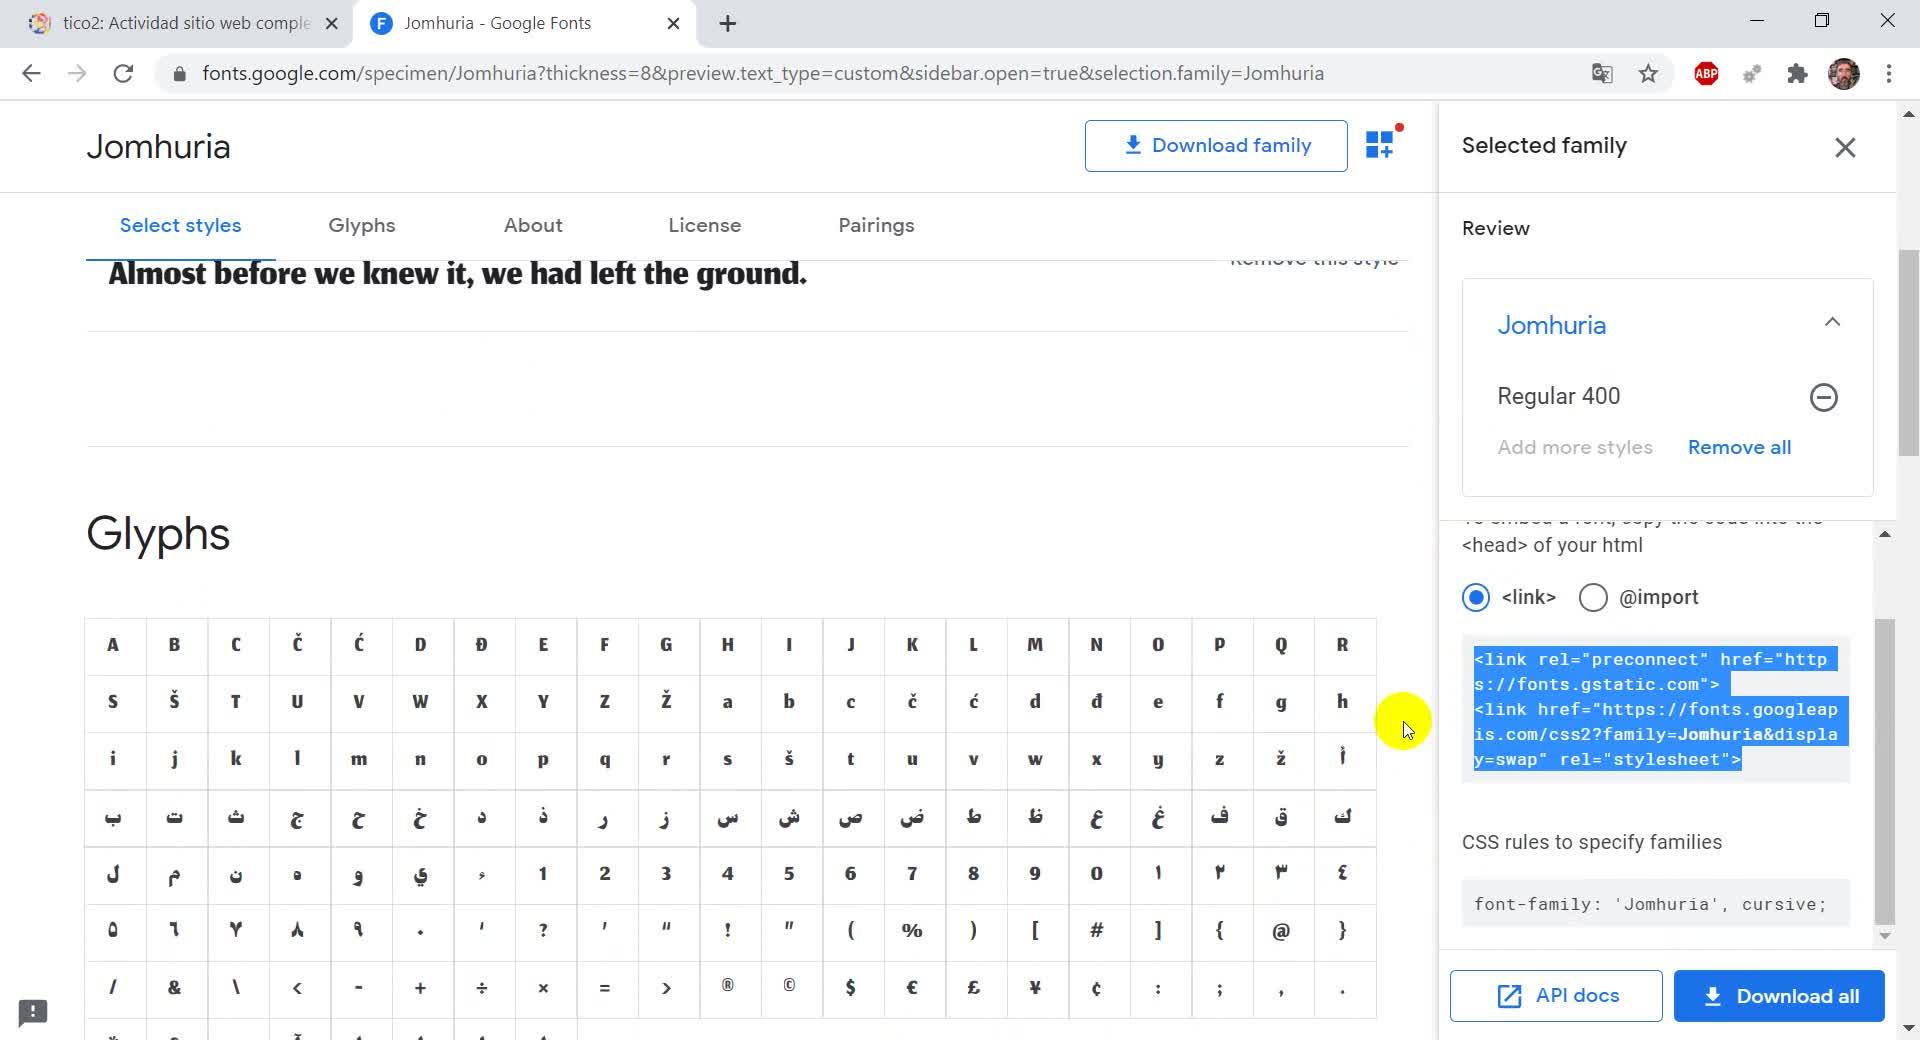Click the Remove all link
The height and width of the screenshot is (1040, 1920).
click(x=1739, y=447)
